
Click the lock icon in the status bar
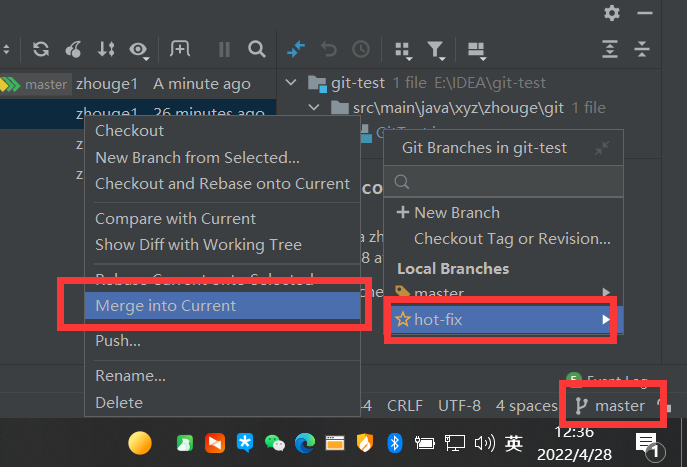click(665, 406)
